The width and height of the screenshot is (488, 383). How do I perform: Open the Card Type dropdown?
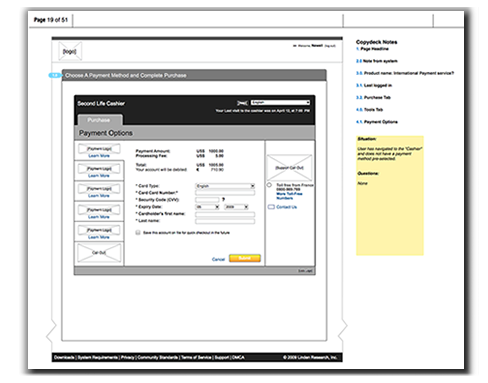(225, 186)
